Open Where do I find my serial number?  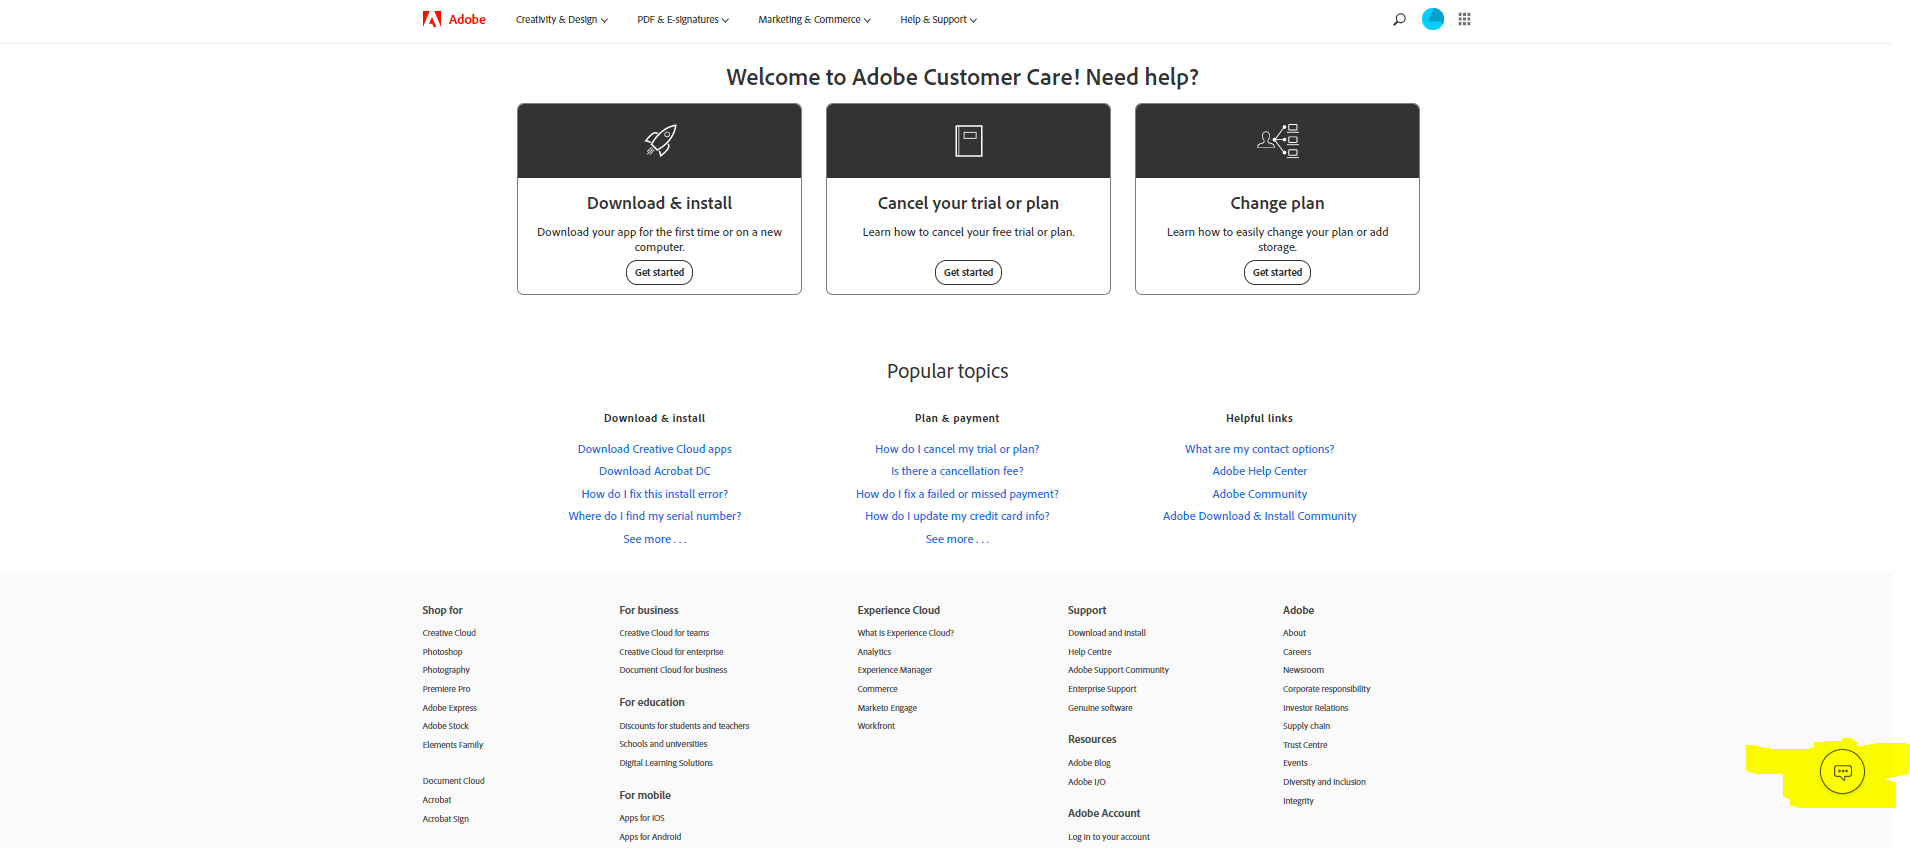click(x=655, y=516)
